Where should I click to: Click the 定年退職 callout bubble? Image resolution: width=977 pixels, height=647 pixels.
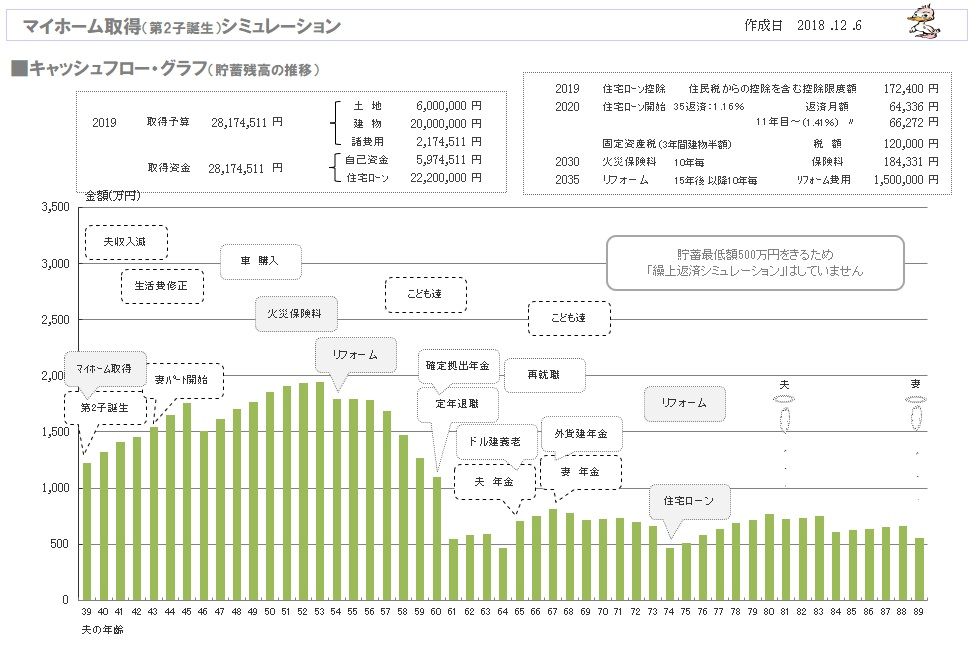(457, 404)
